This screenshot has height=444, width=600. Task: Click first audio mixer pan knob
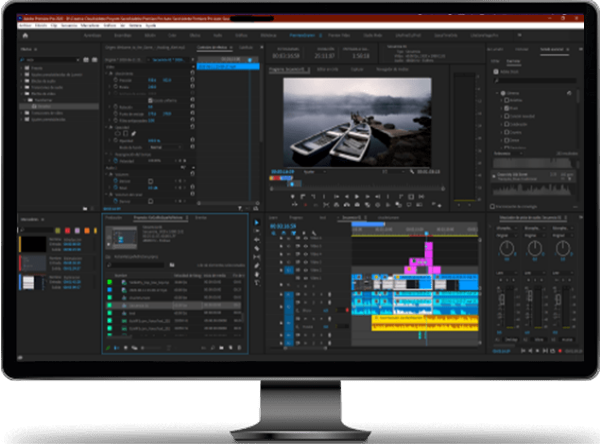tap(507, 248)
